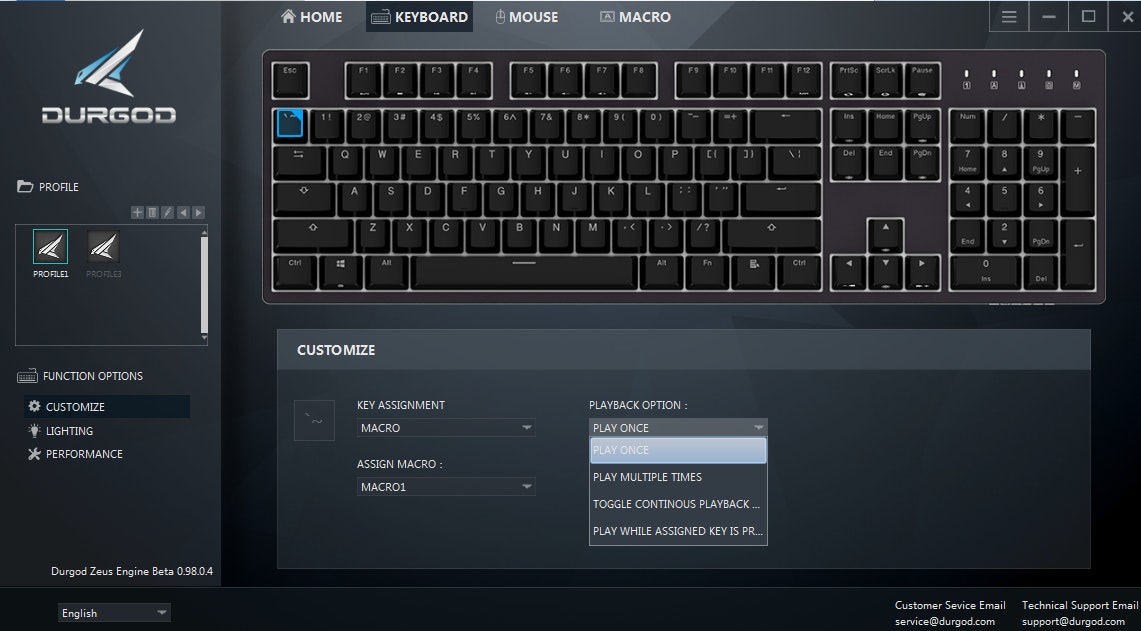Open the hamburger menu in title bar
The width and height of the screenshot is (1141, 631).
pyautogui.click(x=1009, y=17)
